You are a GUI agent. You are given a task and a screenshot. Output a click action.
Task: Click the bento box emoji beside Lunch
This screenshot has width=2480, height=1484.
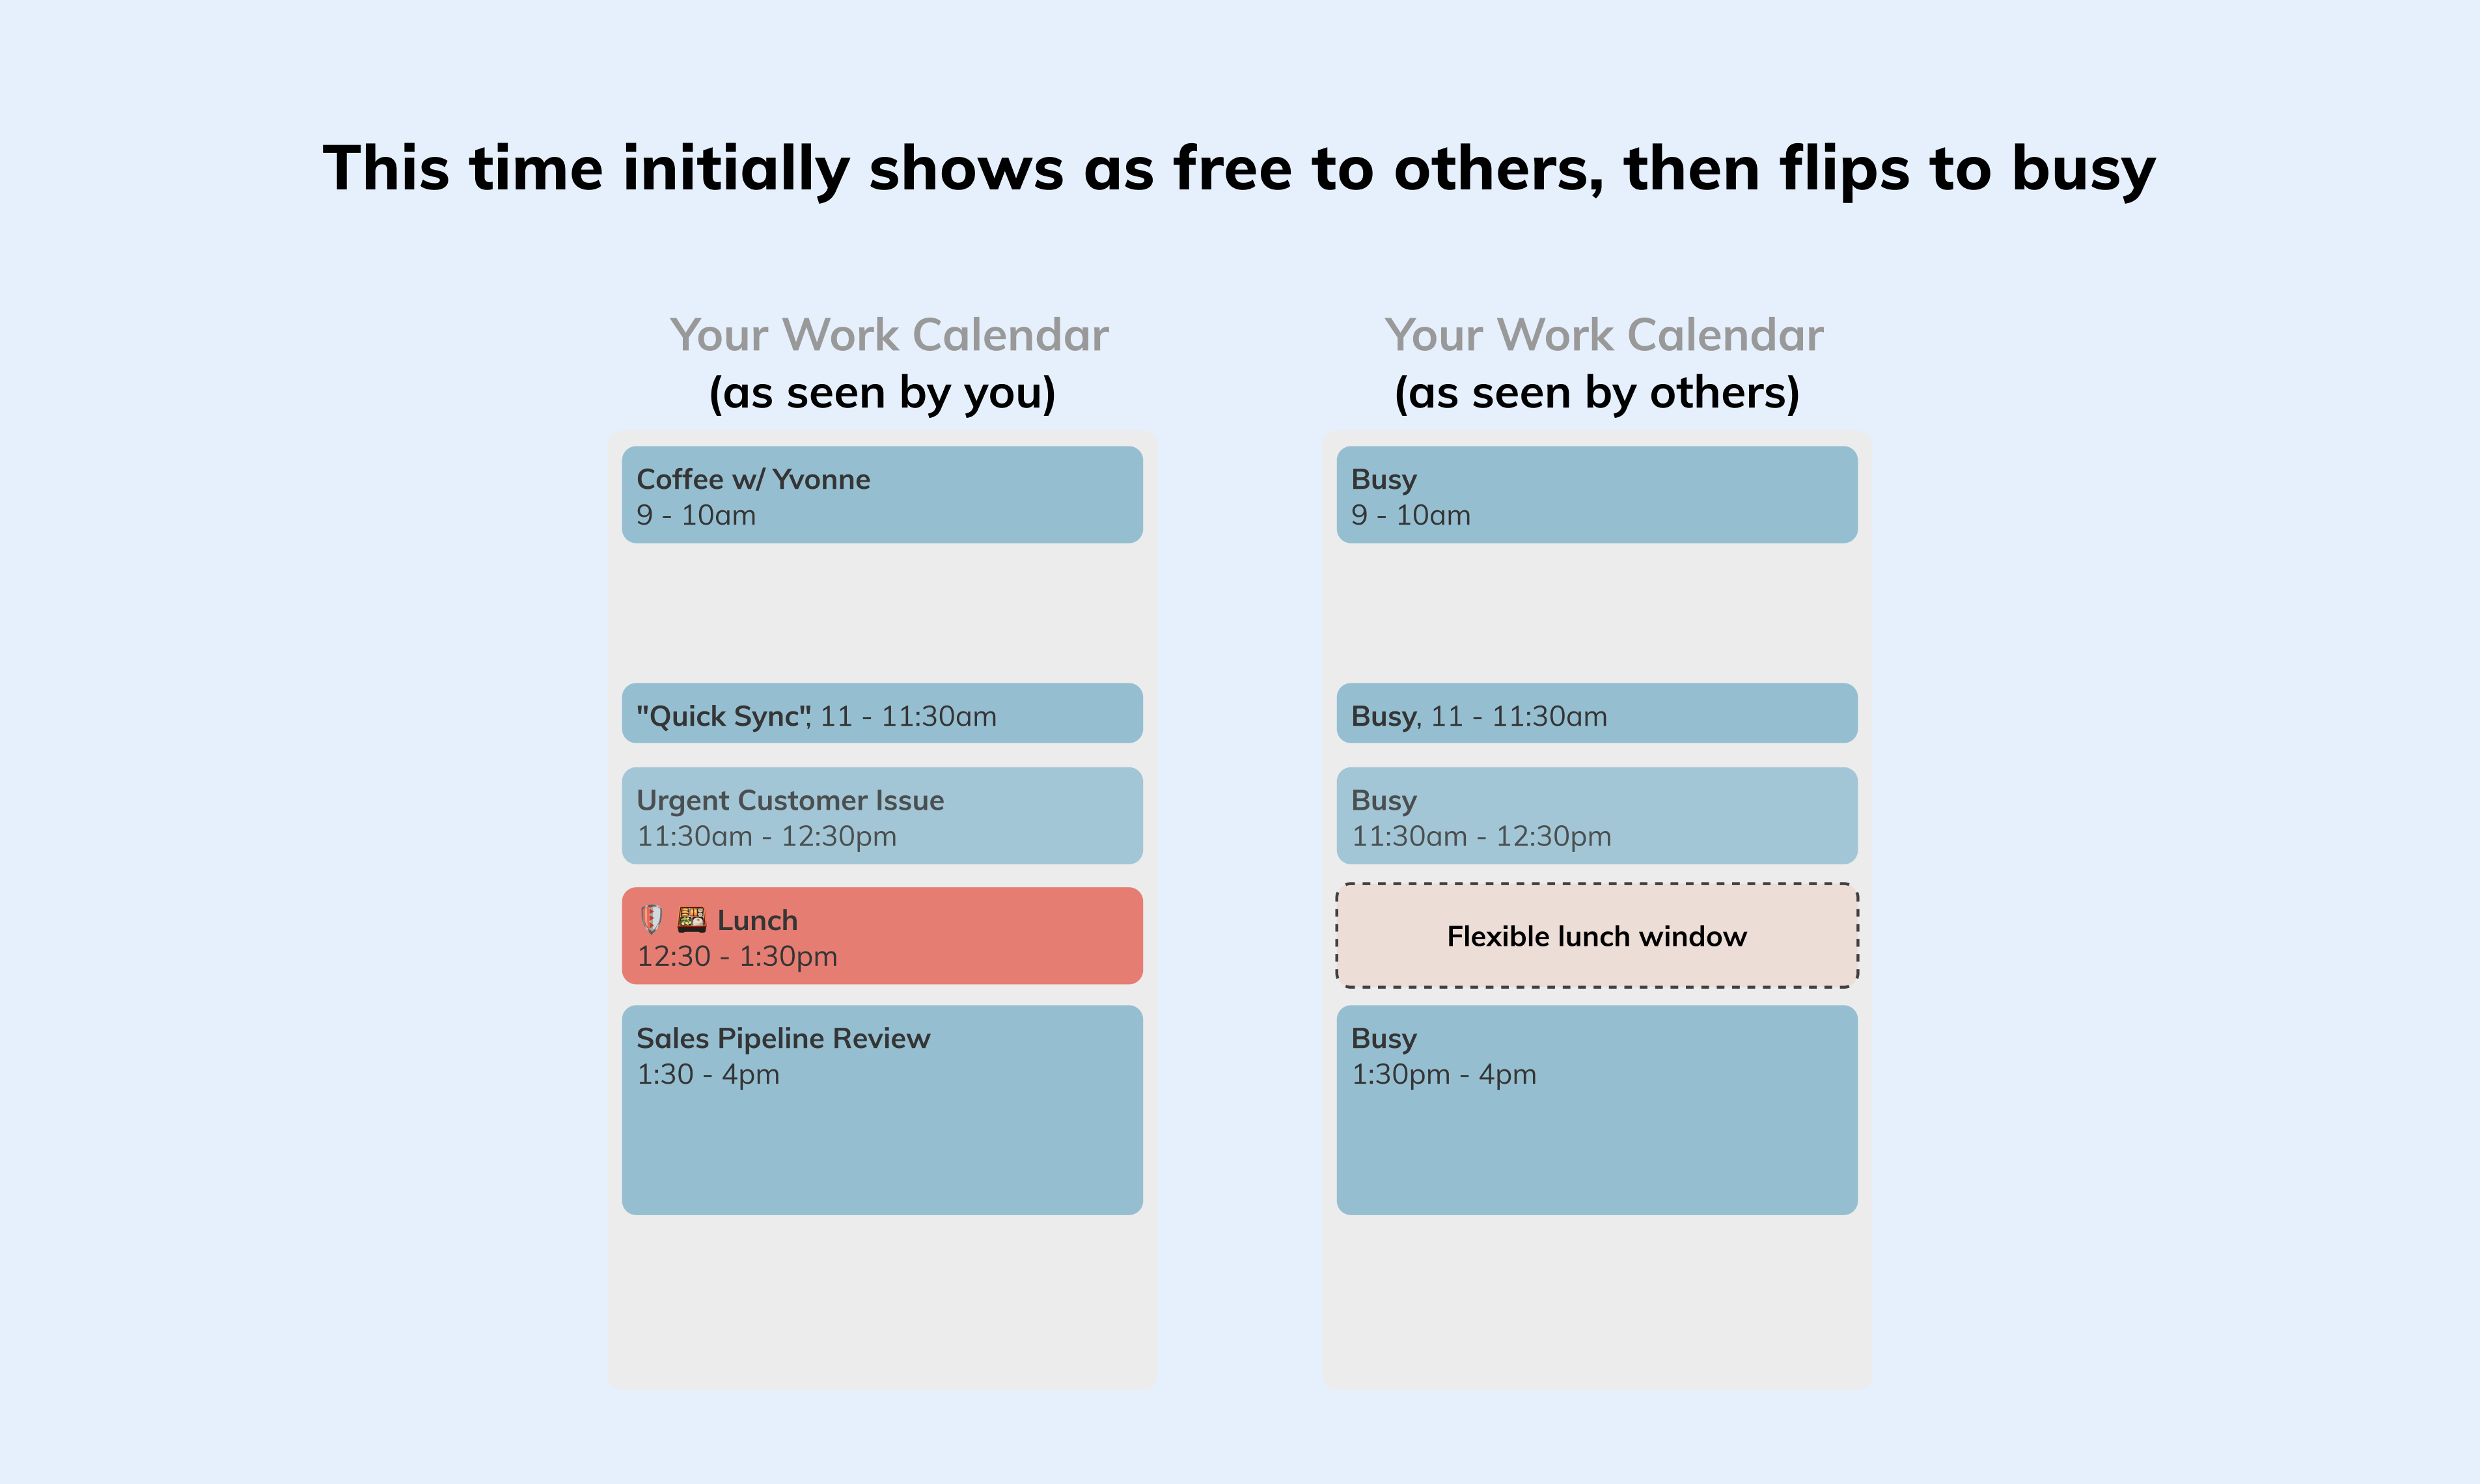click(x=691, y=919)
